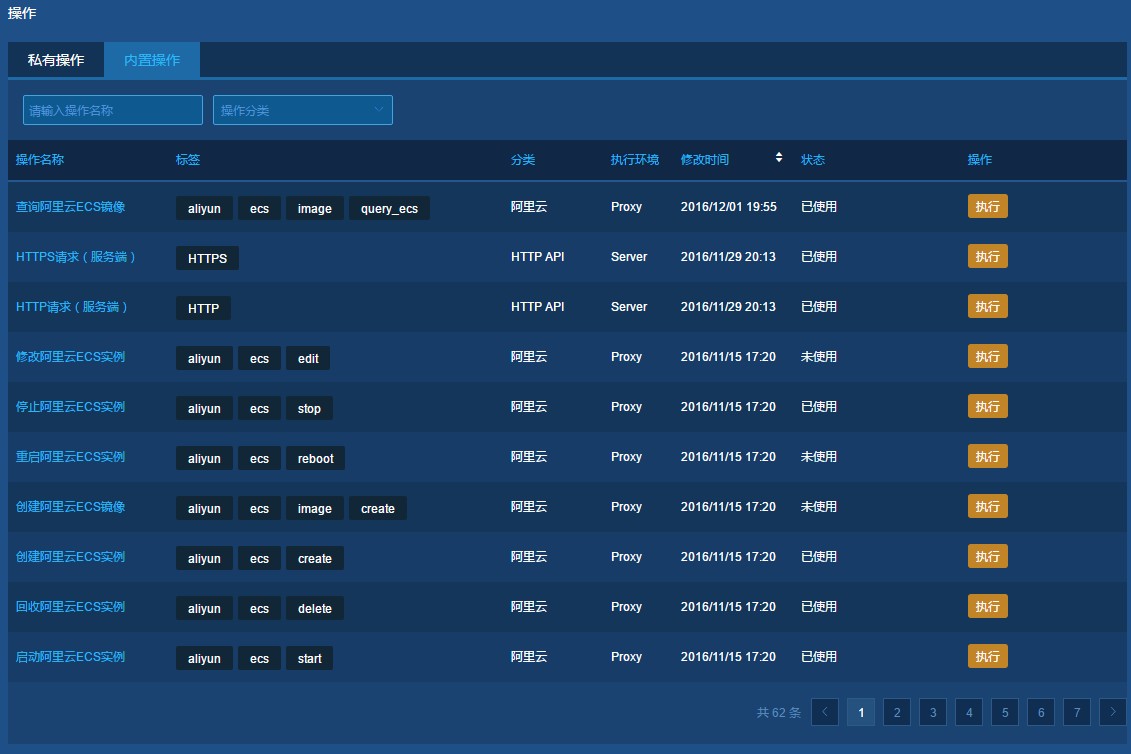This screenshot has width=1131, height=754.
Task: Go to page 3
Action: click(933, 712)
